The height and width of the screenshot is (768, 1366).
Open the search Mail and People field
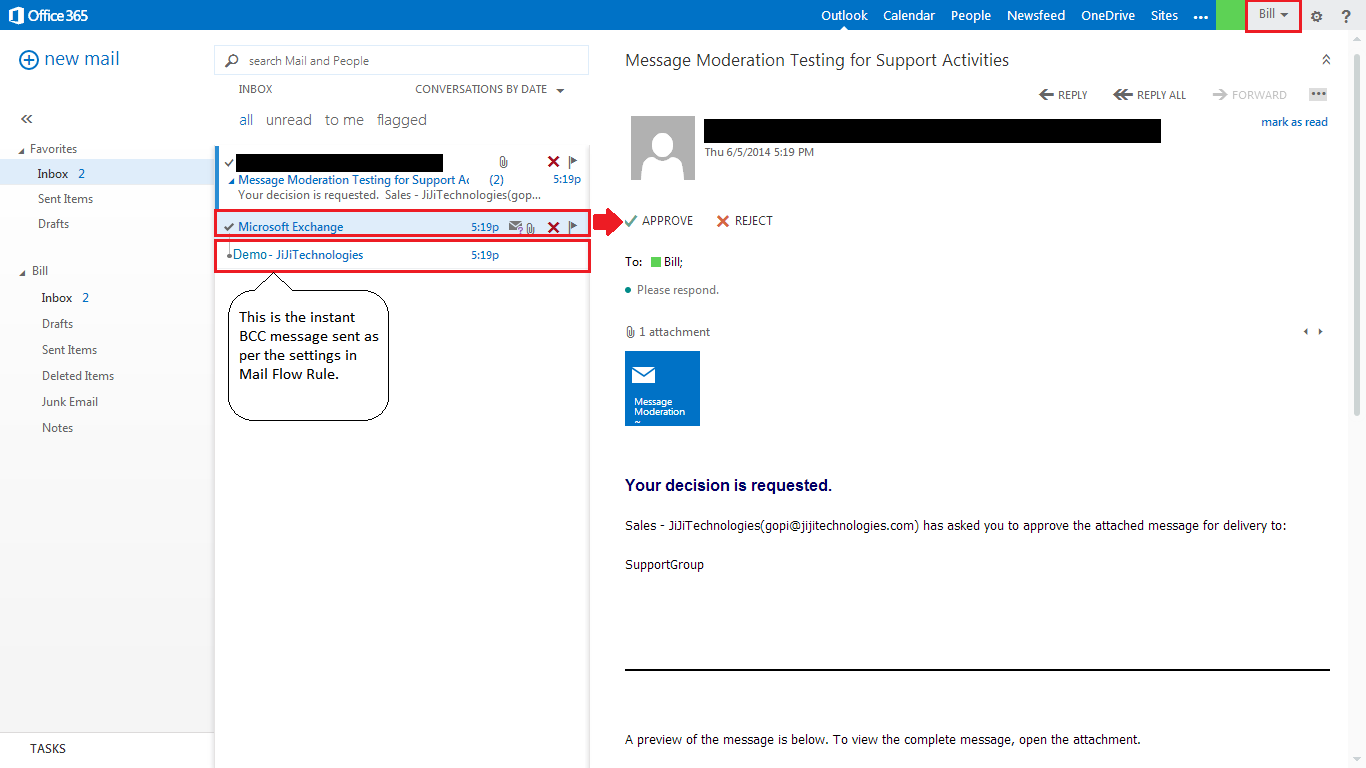click(x=400, y=60)
